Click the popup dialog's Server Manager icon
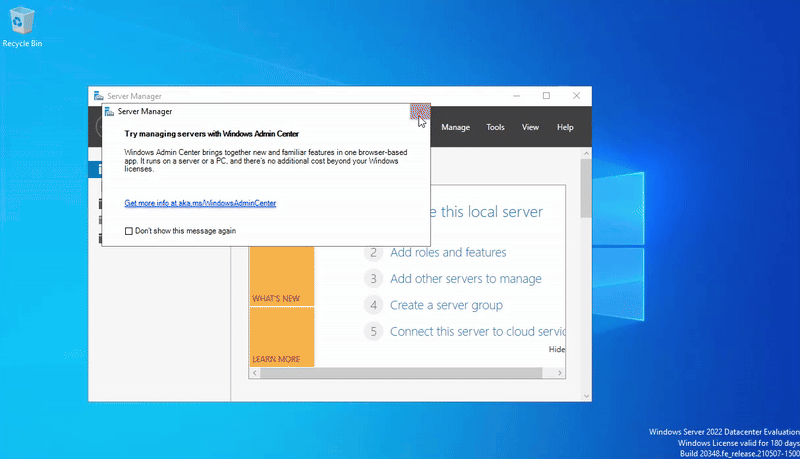Viewport: 800px width, 459px height. coord(109,112)
